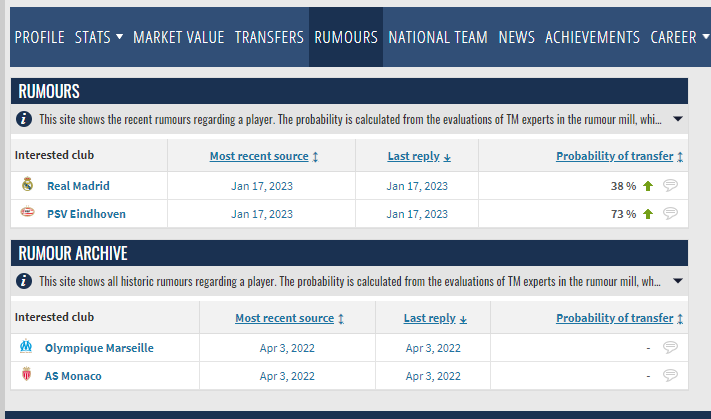Screen dimensions: 711x419
Task: Open the Olympique Marseille club link
Action: click(x=99, y=347)
